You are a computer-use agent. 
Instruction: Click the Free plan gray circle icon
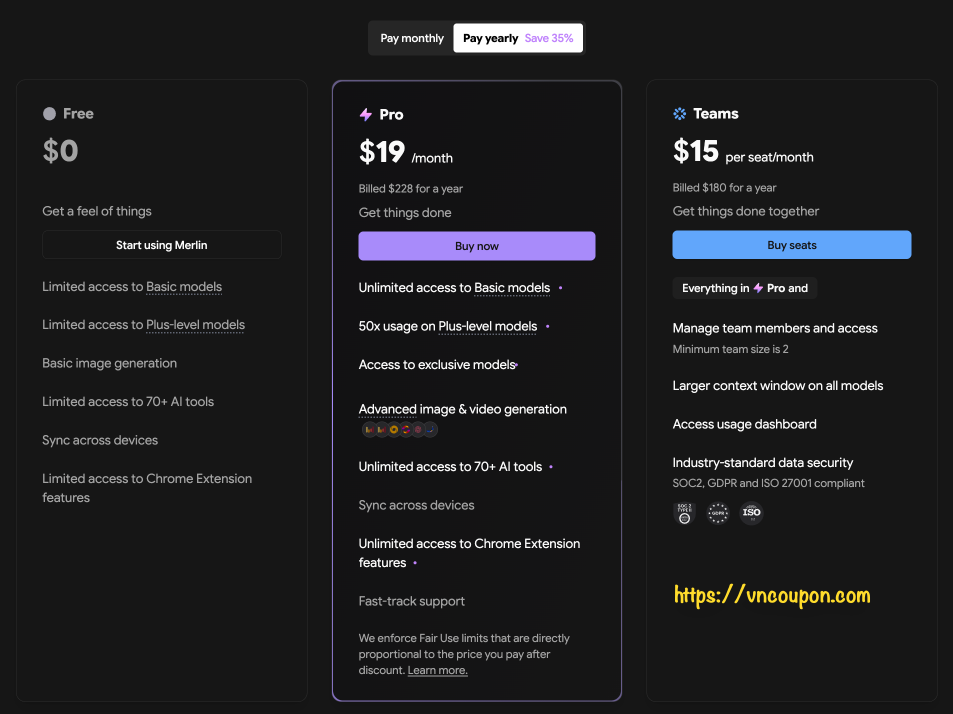coord(49,114)
